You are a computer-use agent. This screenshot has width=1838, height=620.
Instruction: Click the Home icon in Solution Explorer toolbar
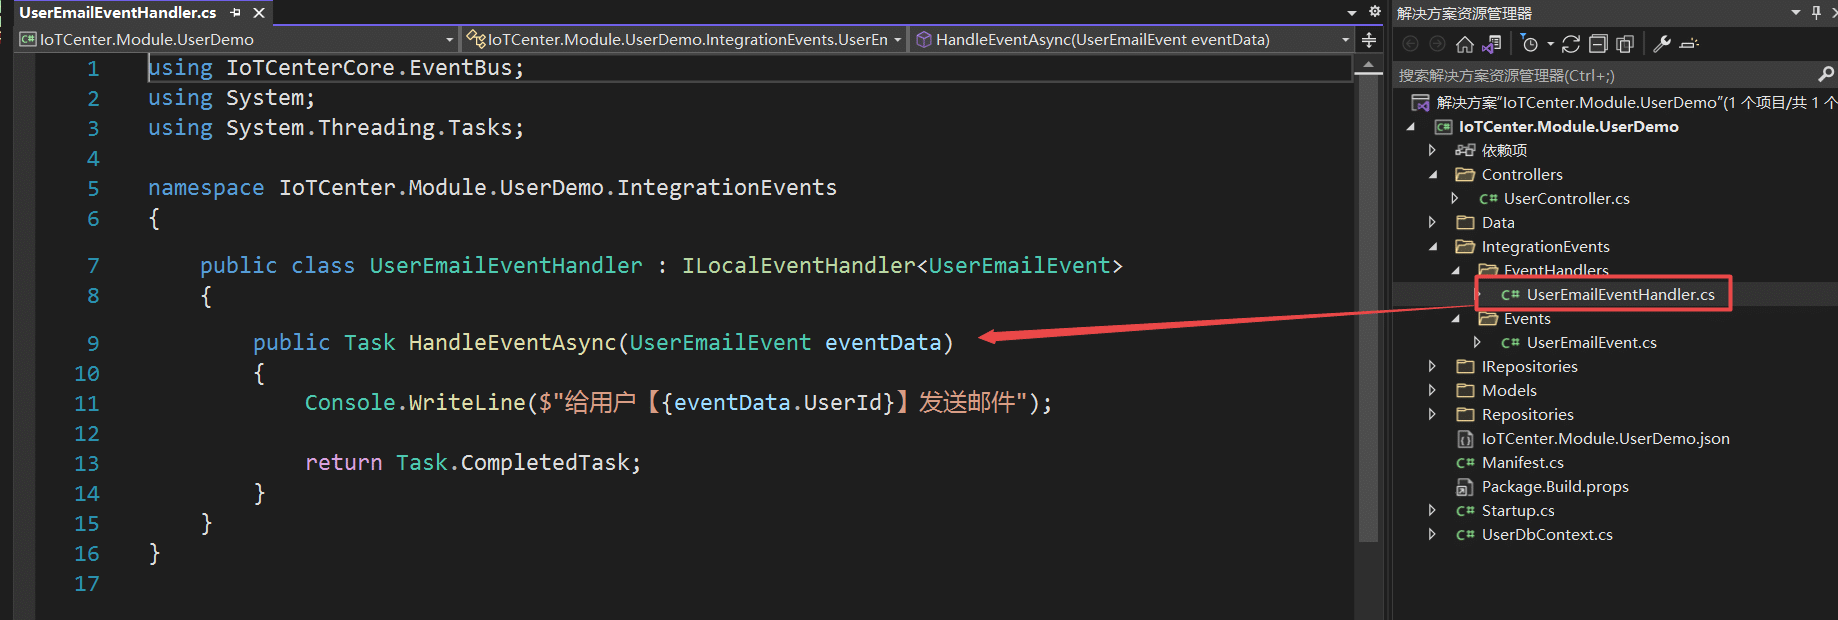pyautogui.click(x=1465, y=44)
